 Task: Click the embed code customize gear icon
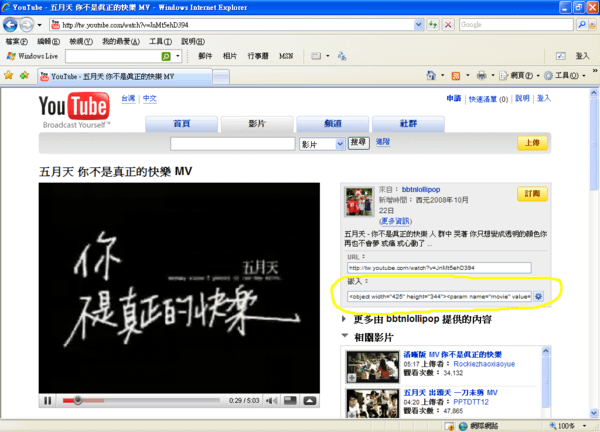click(x=538, y=296)
